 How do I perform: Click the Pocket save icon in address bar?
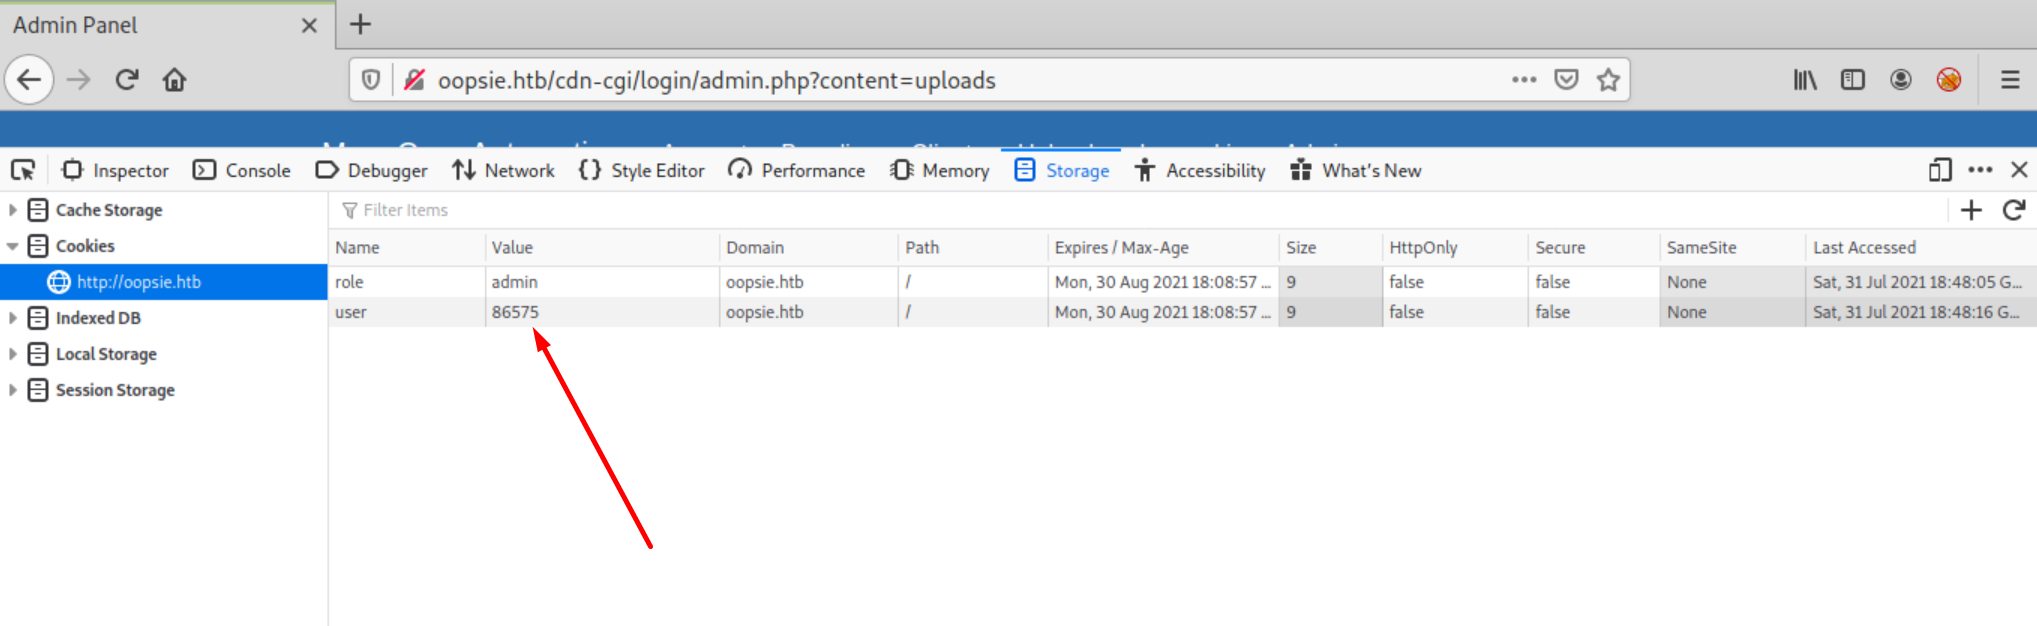[1566, 80]
